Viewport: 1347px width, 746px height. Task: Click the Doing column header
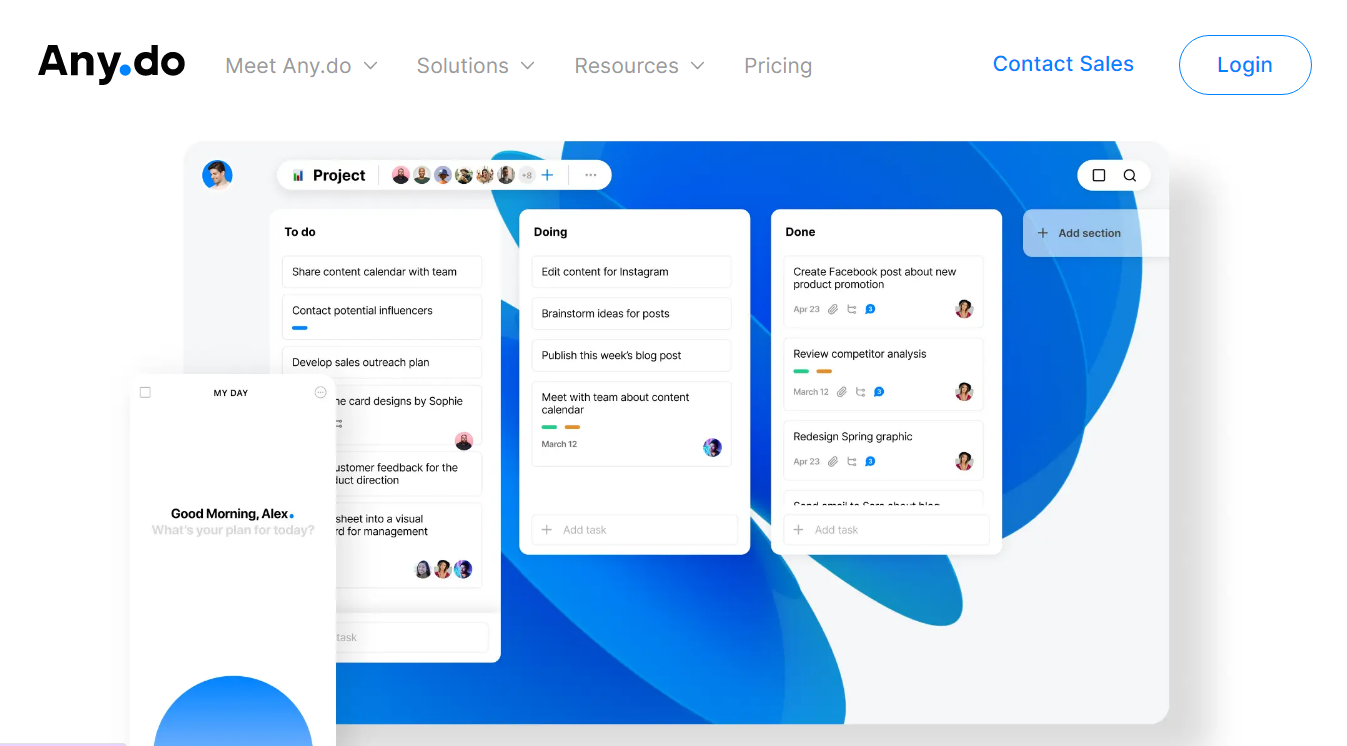coord(550,232)
